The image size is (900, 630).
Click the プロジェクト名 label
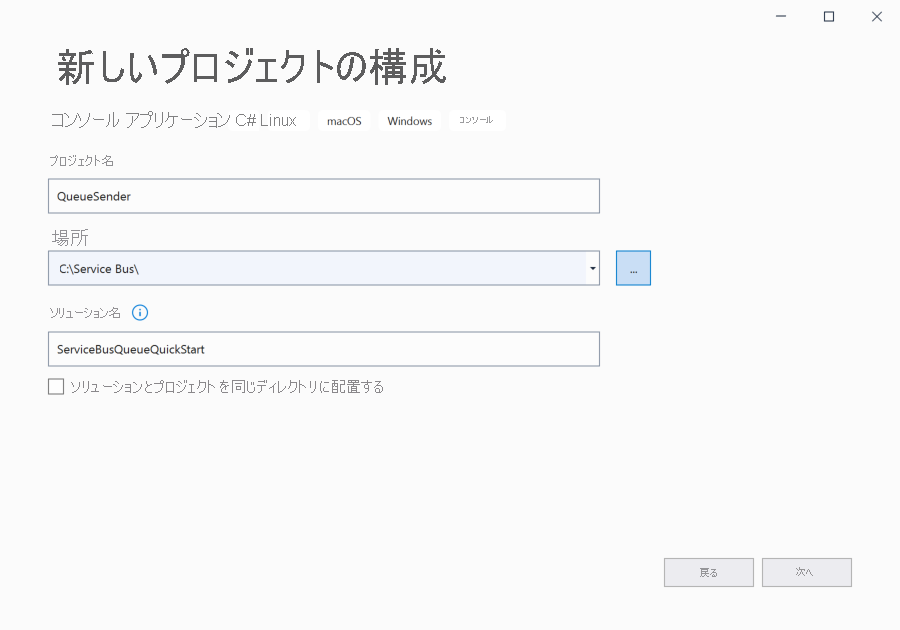(81, 161)
